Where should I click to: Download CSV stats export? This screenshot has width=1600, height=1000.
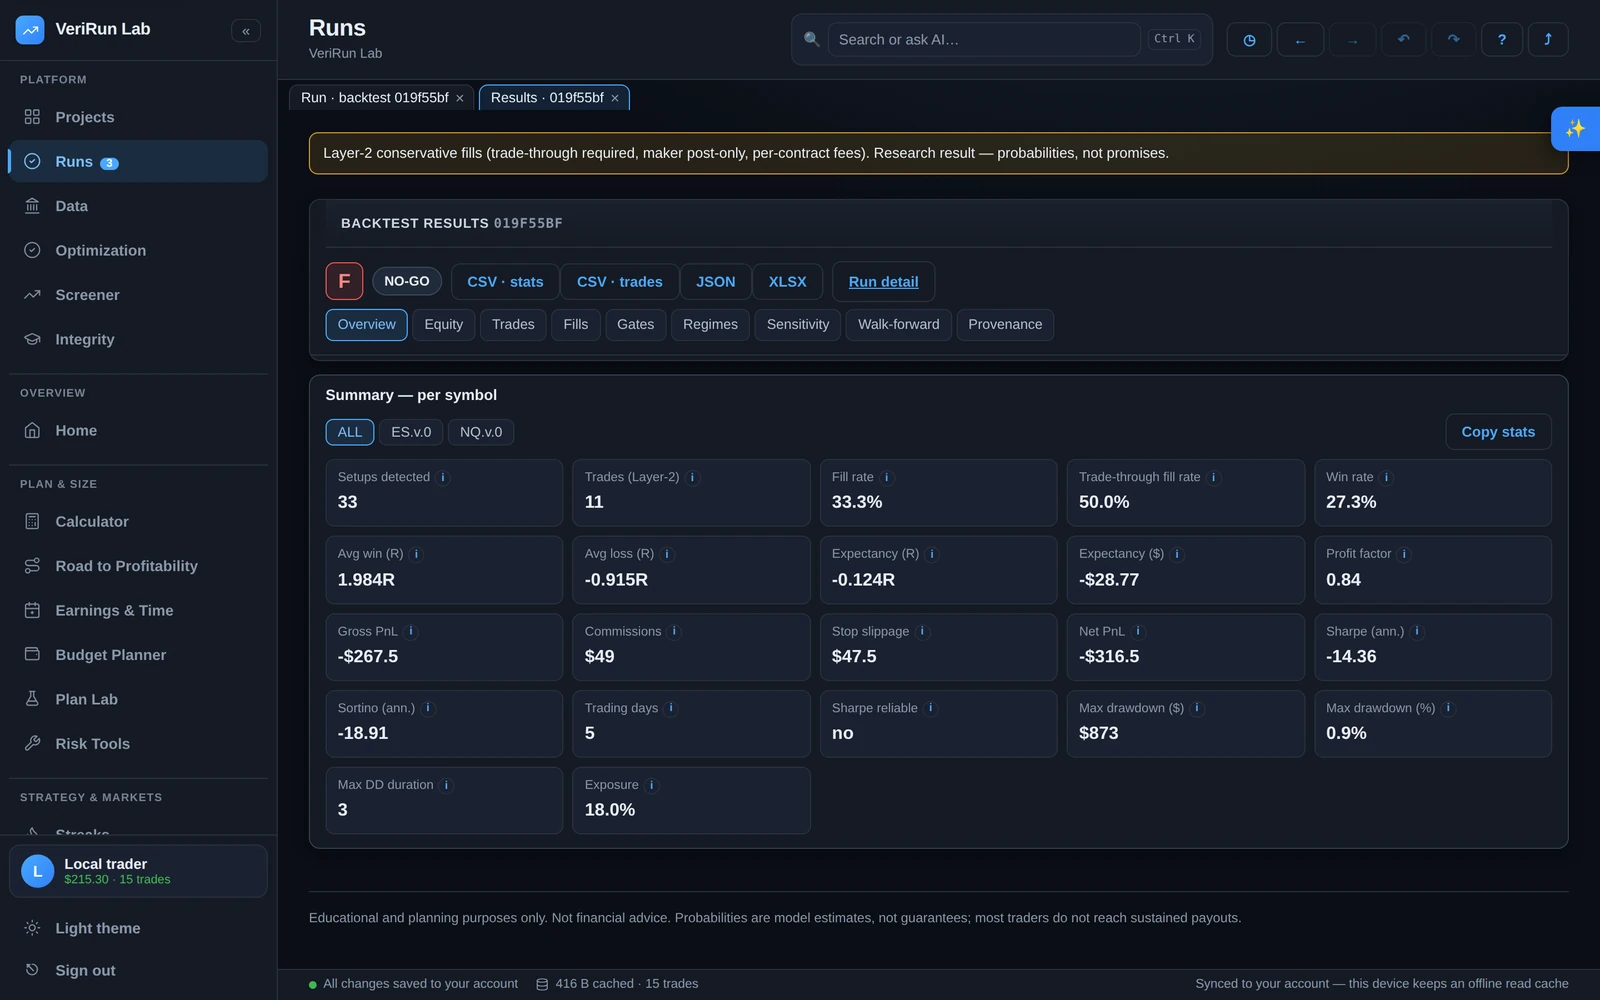coord(505,282)
